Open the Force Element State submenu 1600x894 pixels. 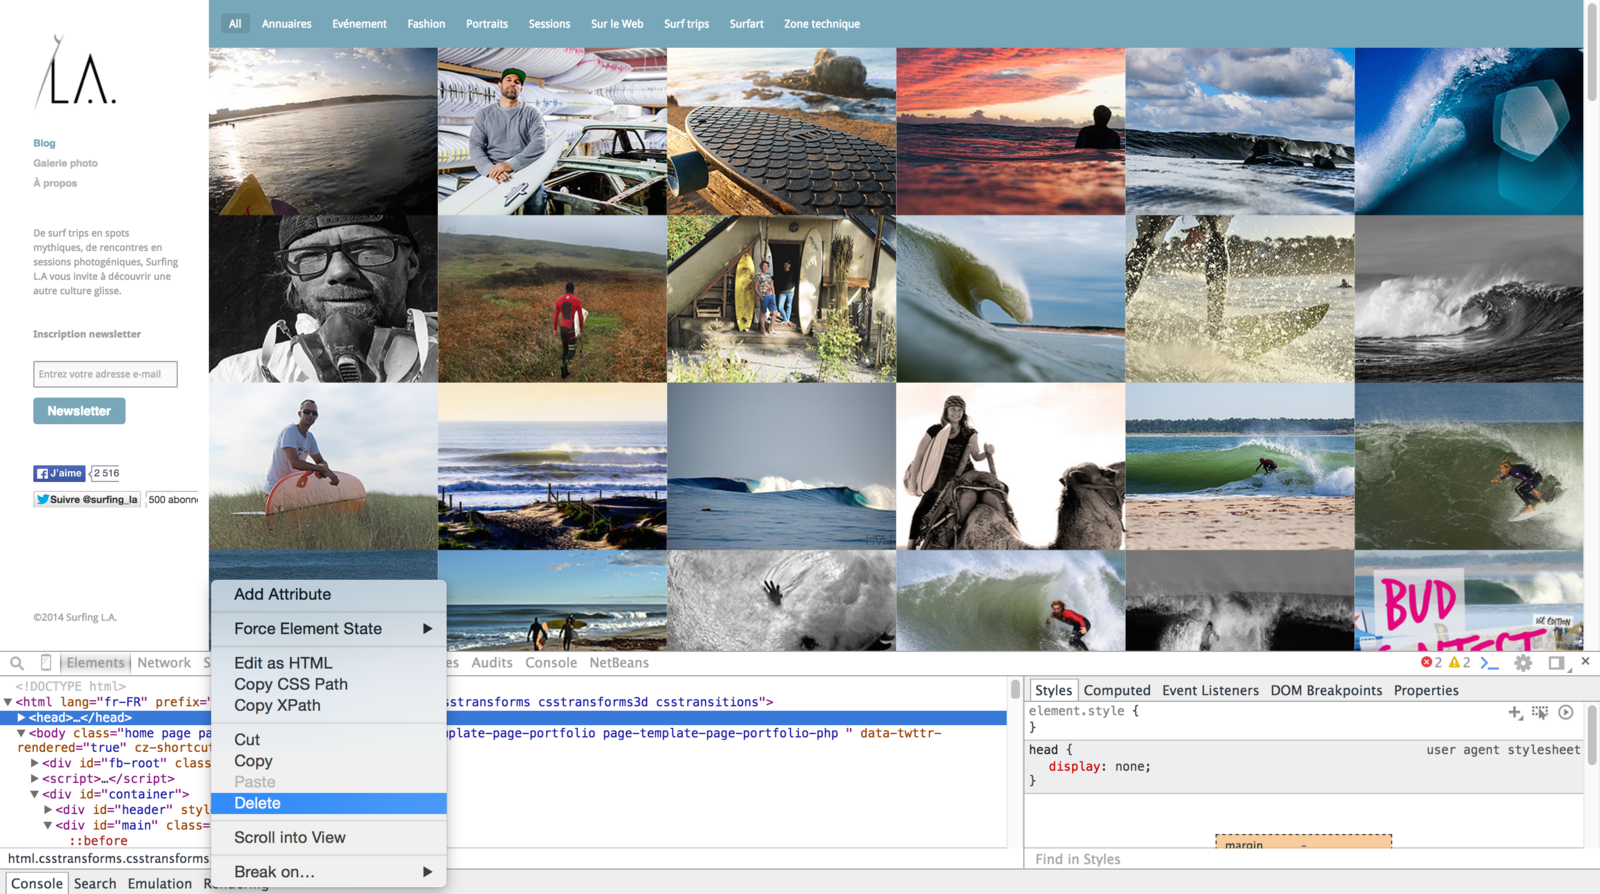(329, 629)
